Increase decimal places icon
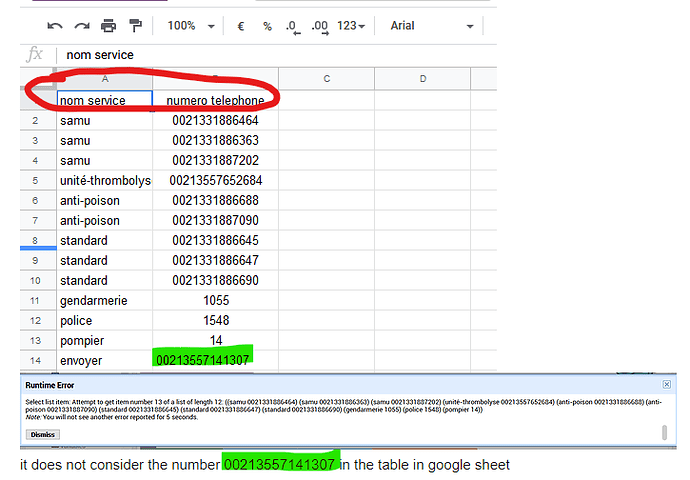The image size is (690, 480). pos(320,27)
